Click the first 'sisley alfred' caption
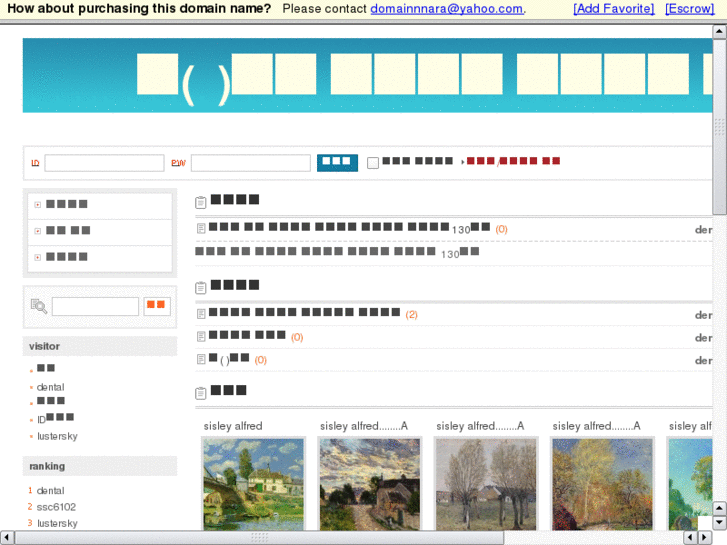The image size is (727, 545). point(233,426)
